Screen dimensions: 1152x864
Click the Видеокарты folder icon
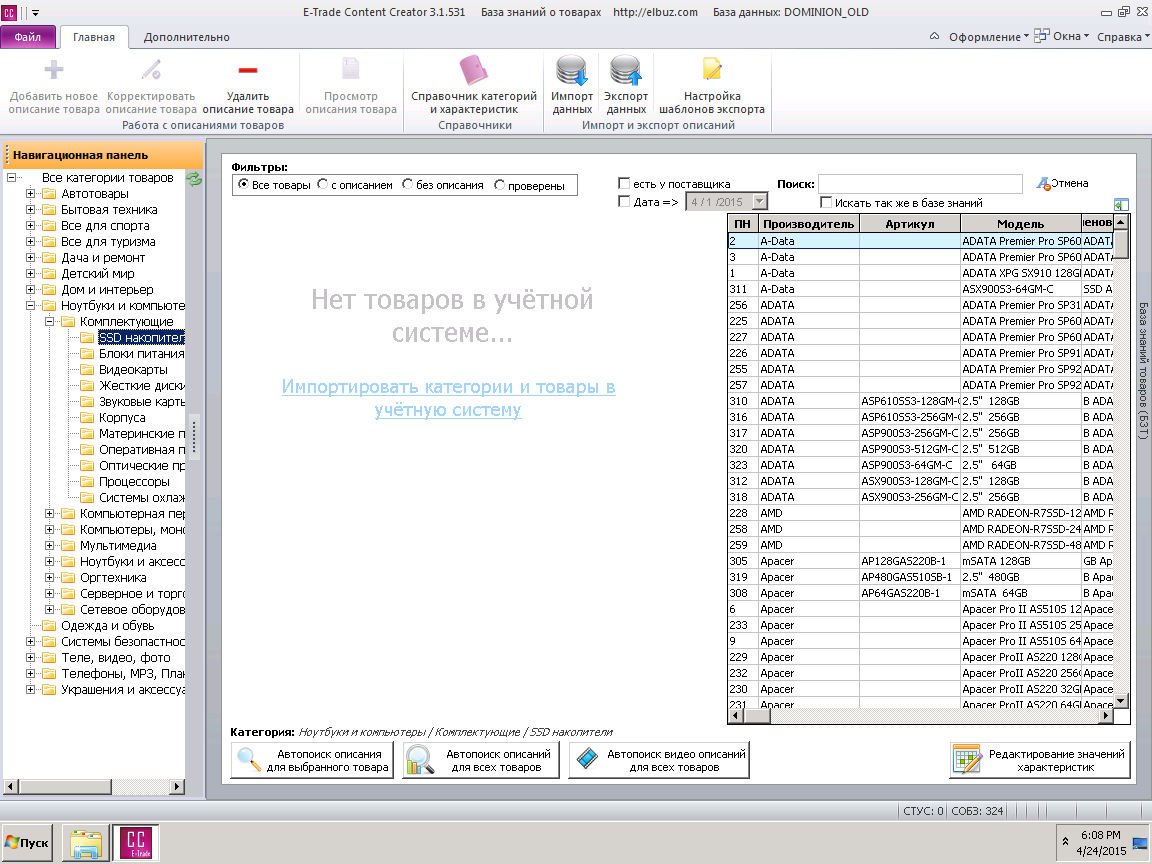coord(87,370)
